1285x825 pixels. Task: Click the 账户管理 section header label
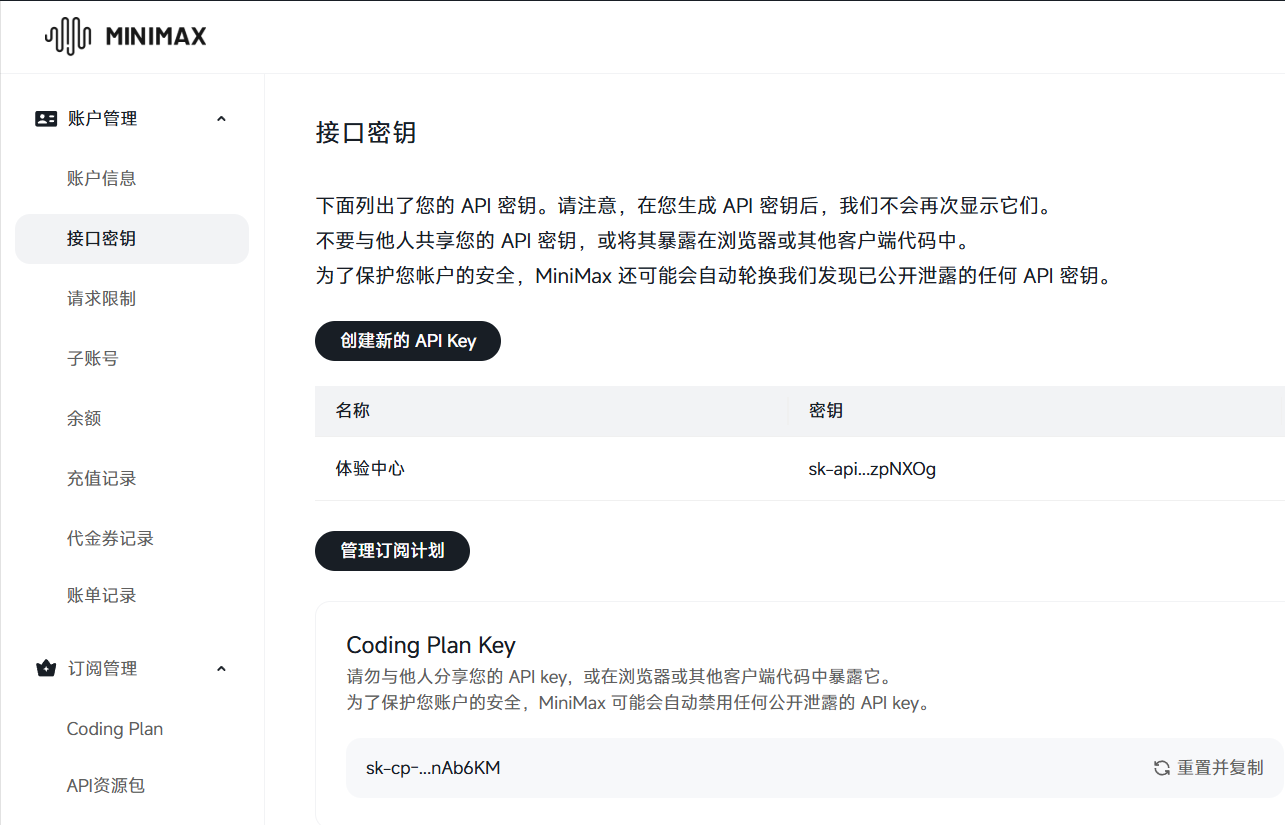(102, 119)
